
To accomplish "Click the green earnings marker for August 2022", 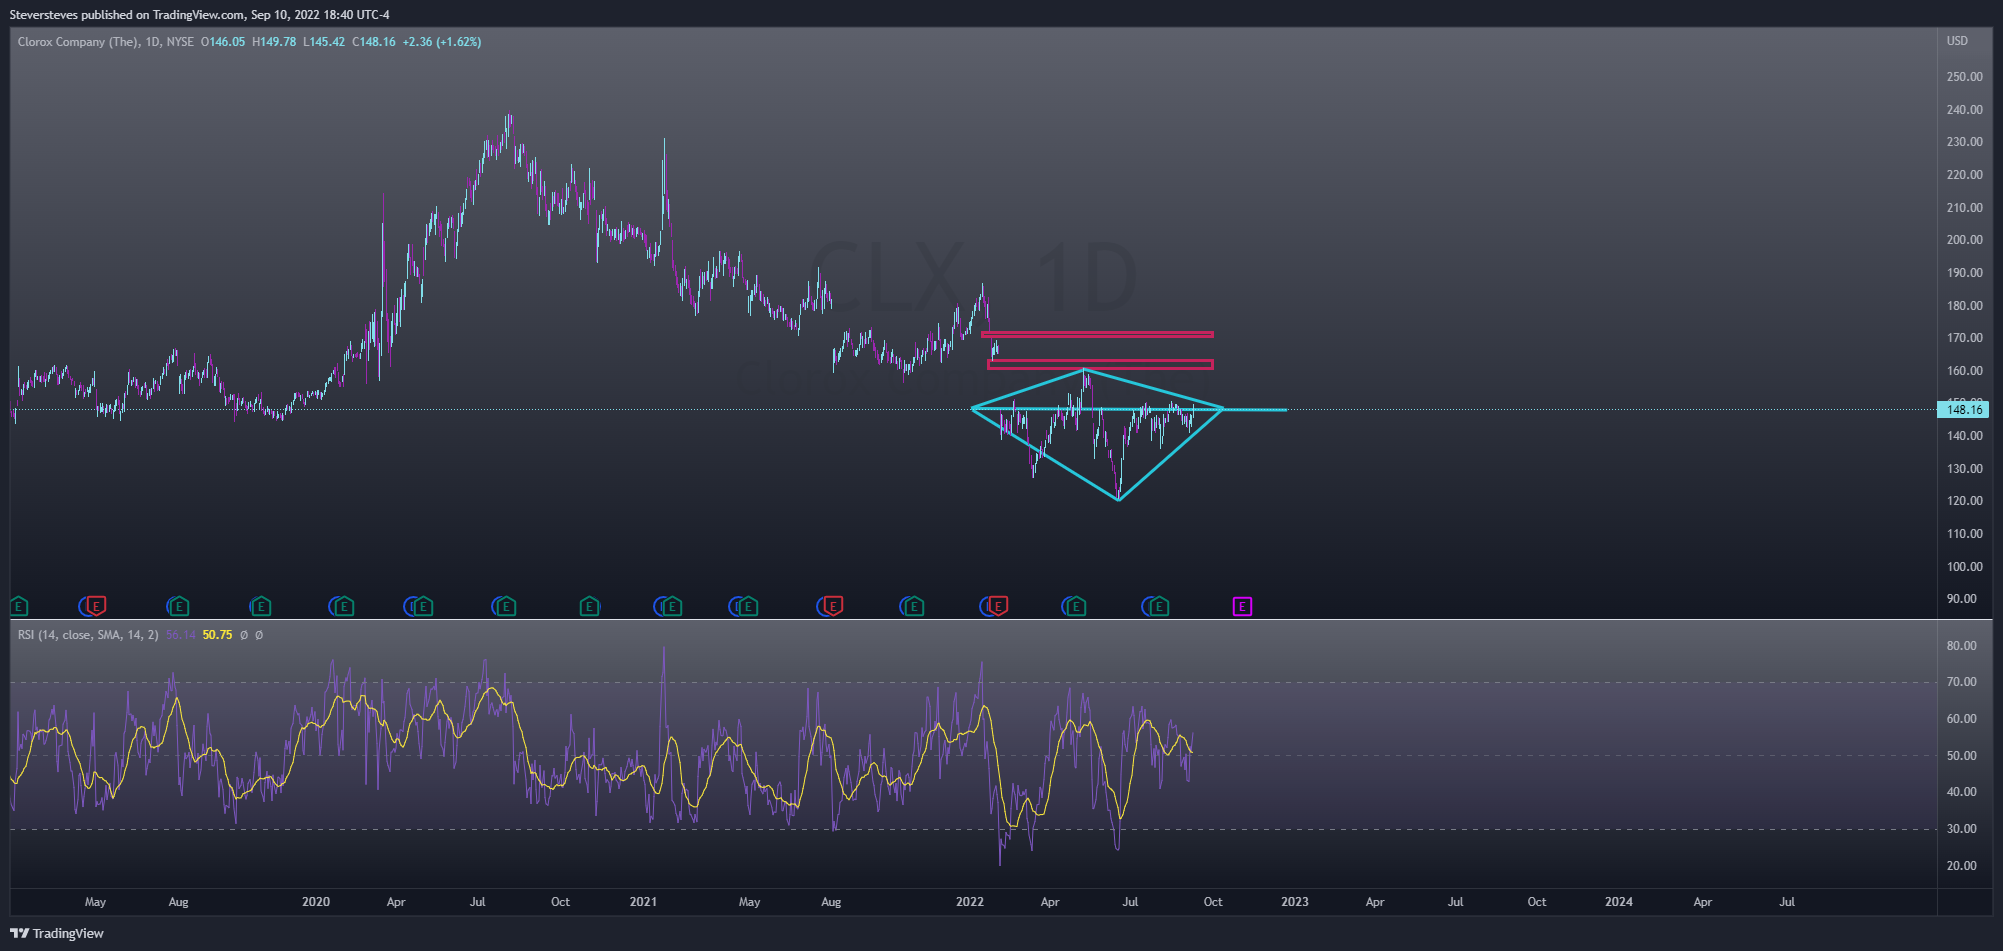I will 1159,606.
